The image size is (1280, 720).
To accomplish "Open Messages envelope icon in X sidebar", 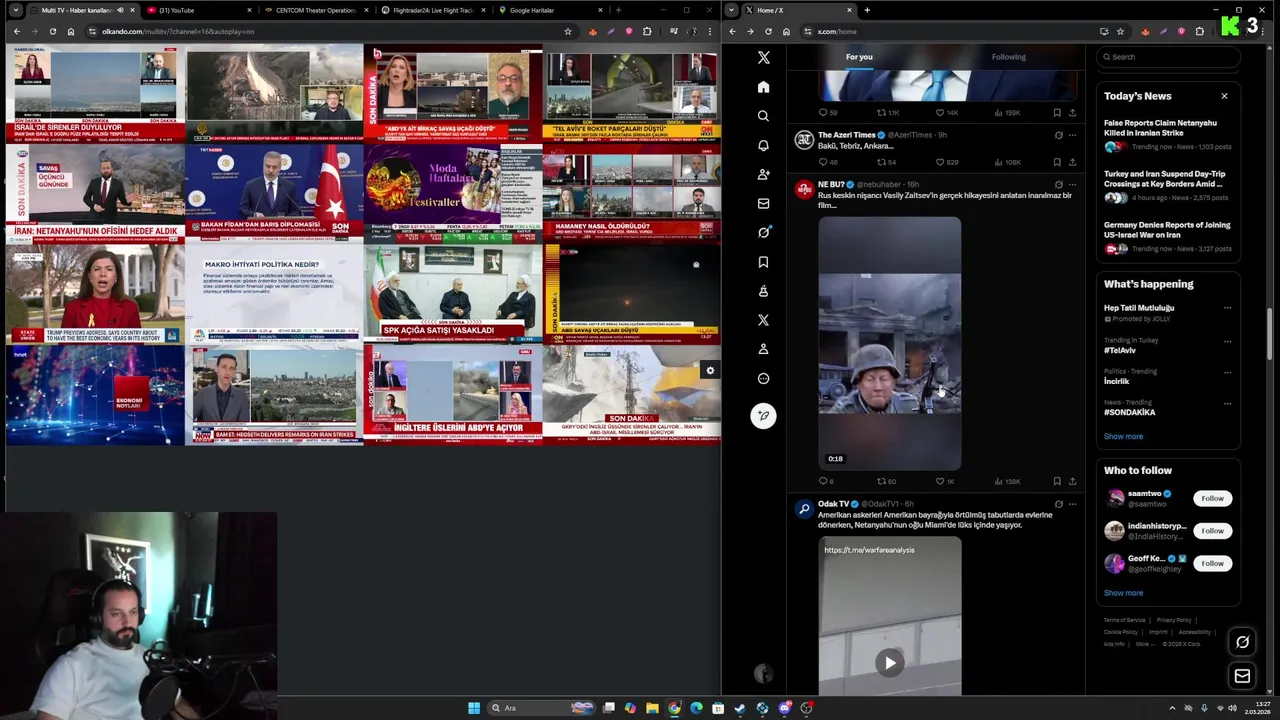I will pos(763,203).
